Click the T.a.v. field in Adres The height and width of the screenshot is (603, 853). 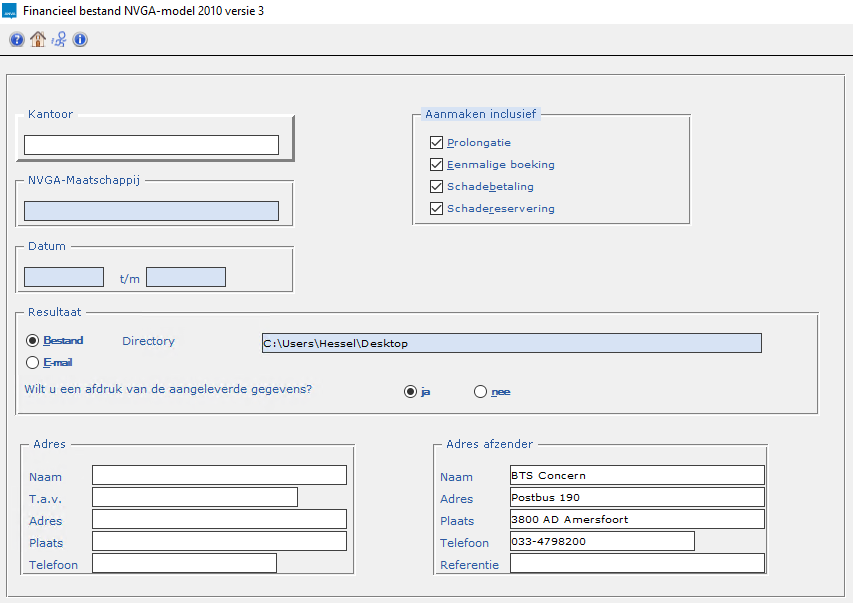pos(195,497)
